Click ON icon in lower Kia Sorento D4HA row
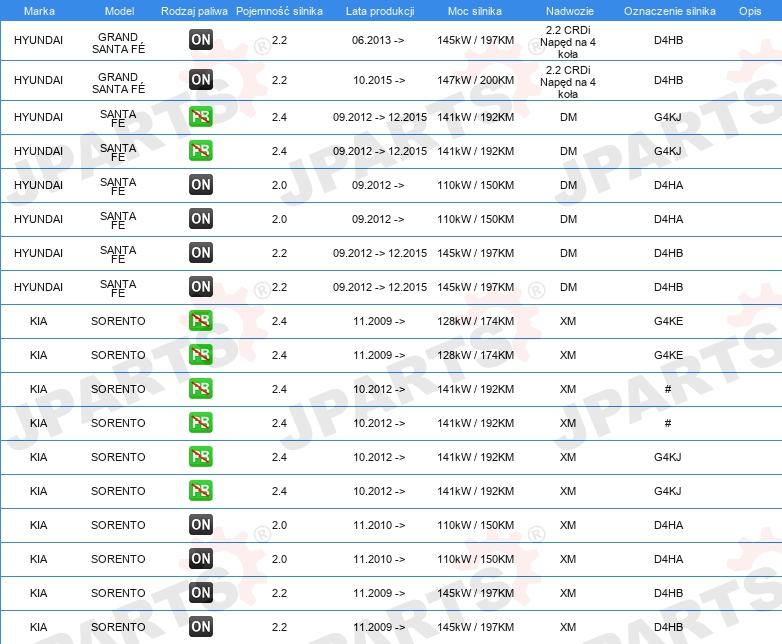 201,559
